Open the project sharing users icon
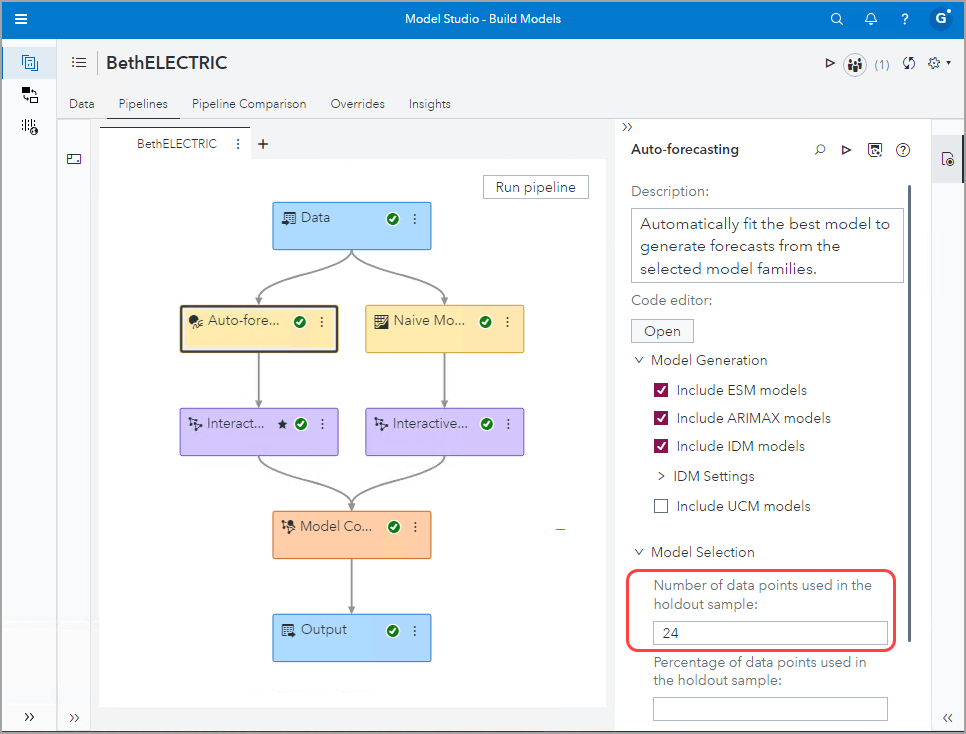This screenshot has height=734, width=966. [x=854, y=63]
